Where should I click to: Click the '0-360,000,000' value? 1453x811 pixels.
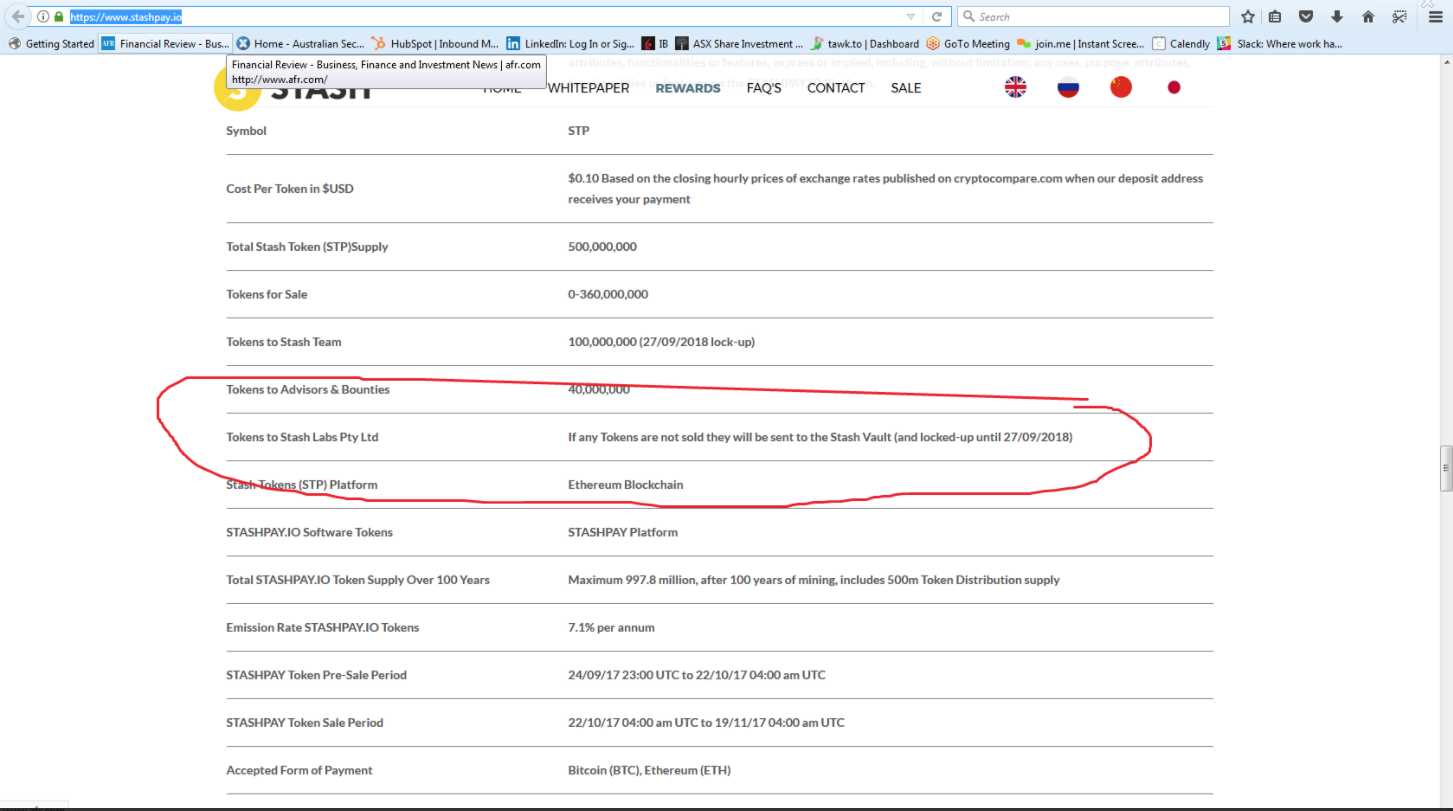(x=608, y=295)
